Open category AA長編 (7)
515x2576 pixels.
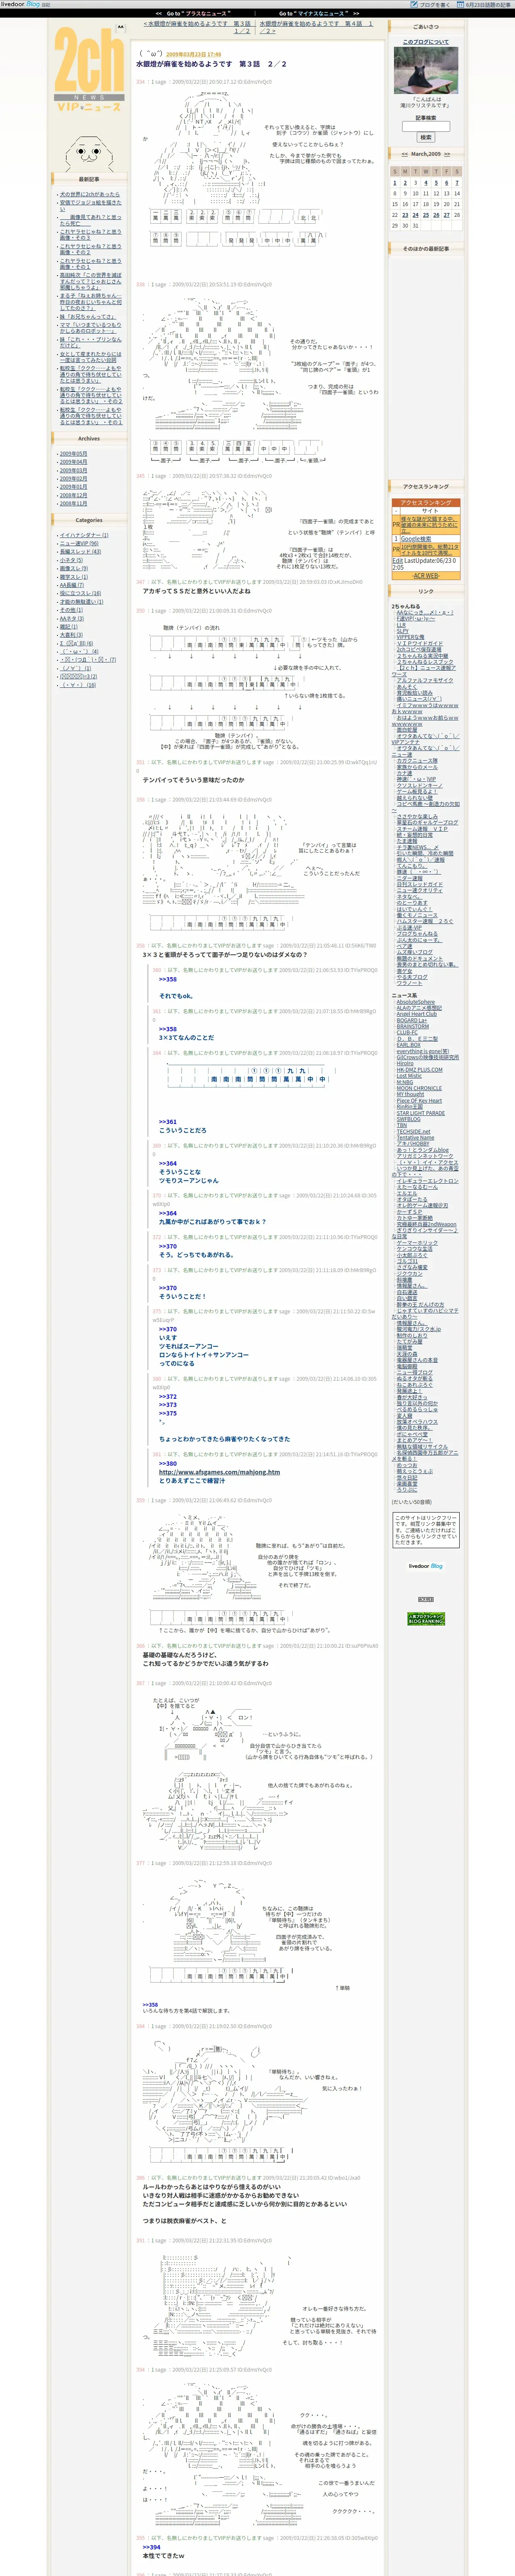click(72, 585)
